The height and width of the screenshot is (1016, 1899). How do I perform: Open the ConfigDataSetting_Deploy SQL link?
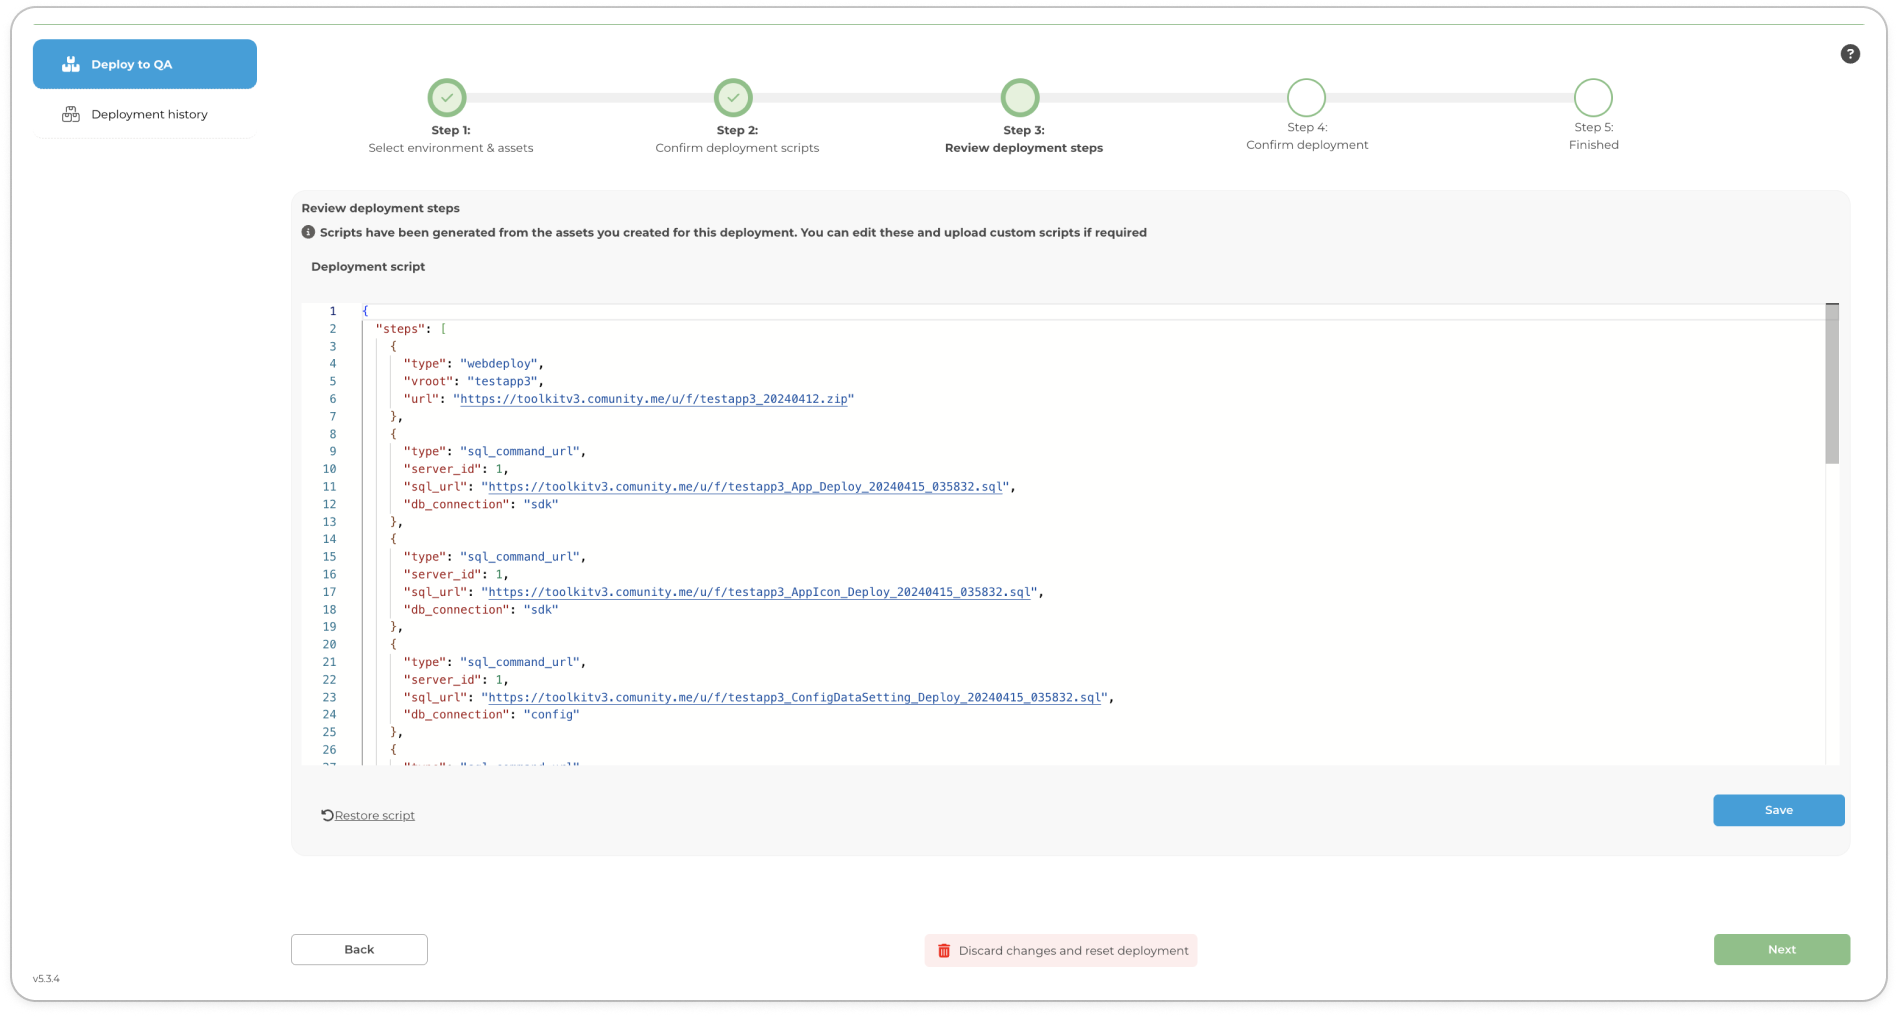point(794,697)
